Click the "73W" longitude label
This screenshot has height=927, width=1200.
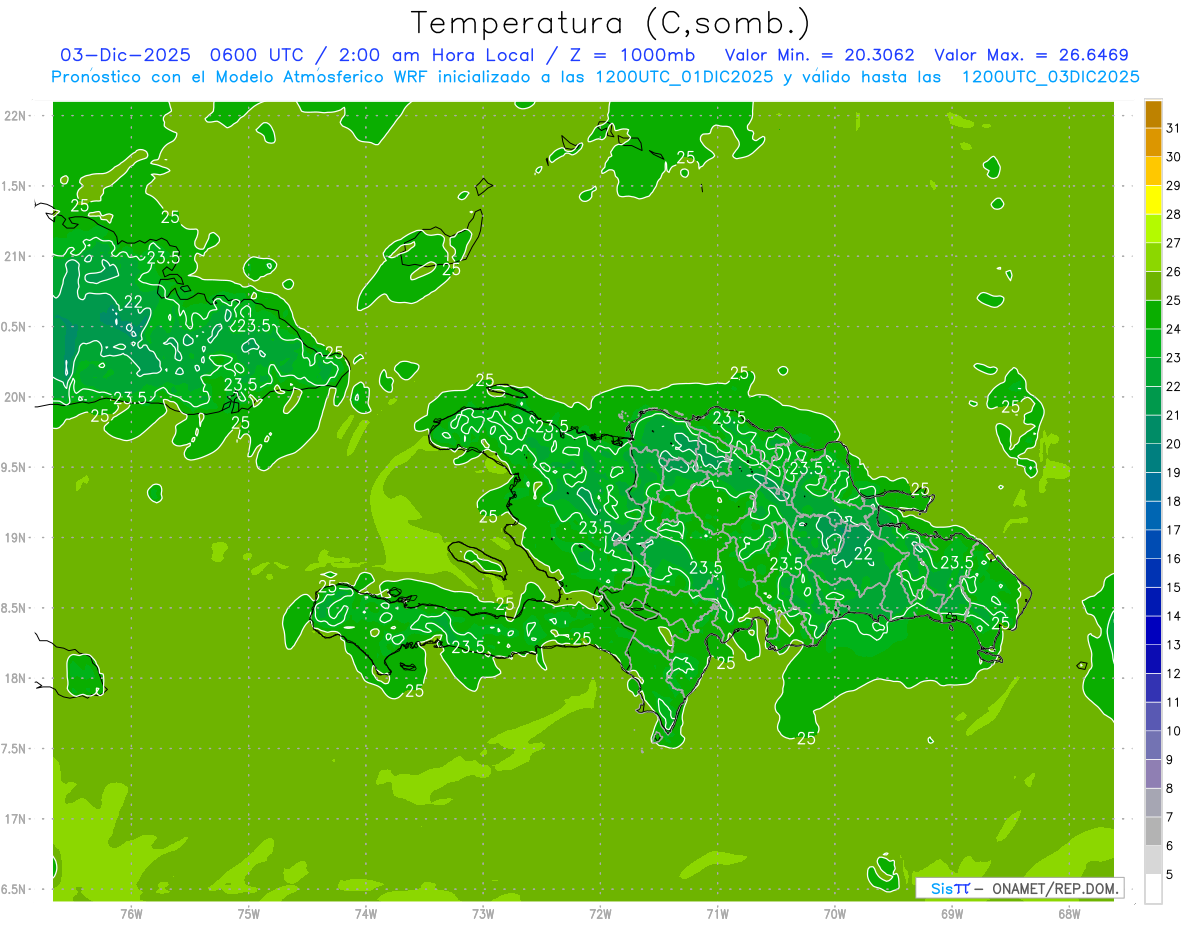click(x=483, y=914)
